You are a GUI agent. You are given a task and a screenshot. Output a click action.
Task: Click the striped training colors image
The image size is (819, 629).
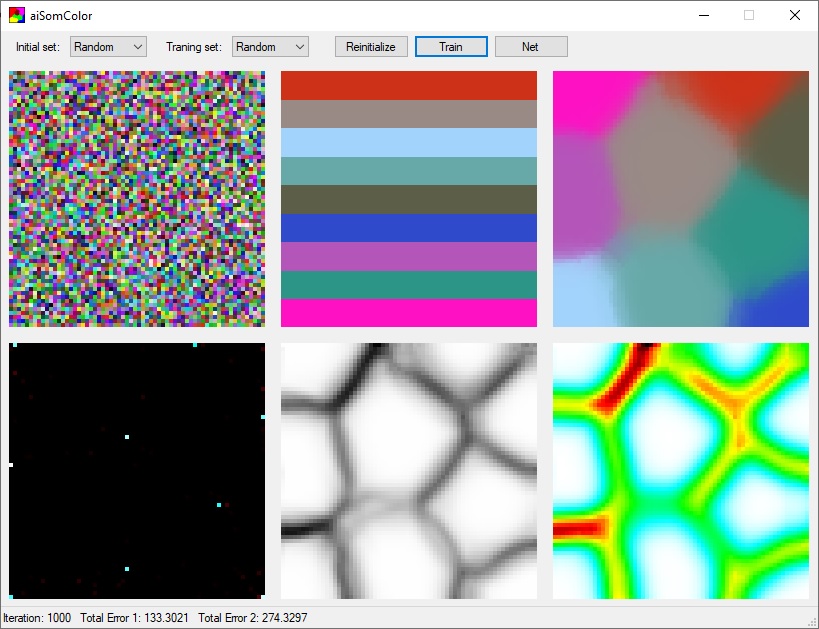(x=409, y=198)
